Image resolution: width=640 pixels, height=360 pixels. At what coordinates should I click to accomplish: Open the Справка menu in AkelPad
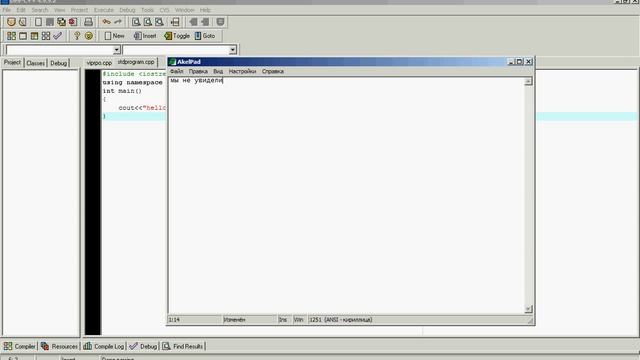pos(273,71)
